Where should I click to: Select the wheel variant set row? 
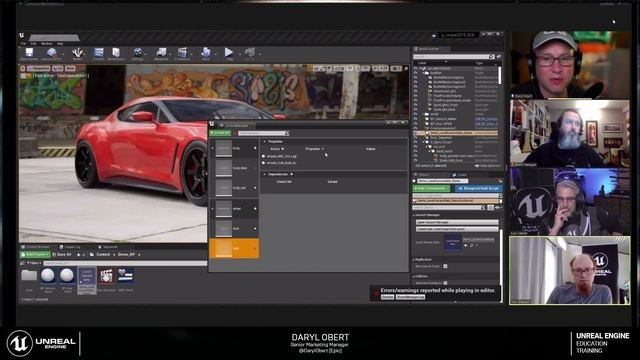(234, 208)
